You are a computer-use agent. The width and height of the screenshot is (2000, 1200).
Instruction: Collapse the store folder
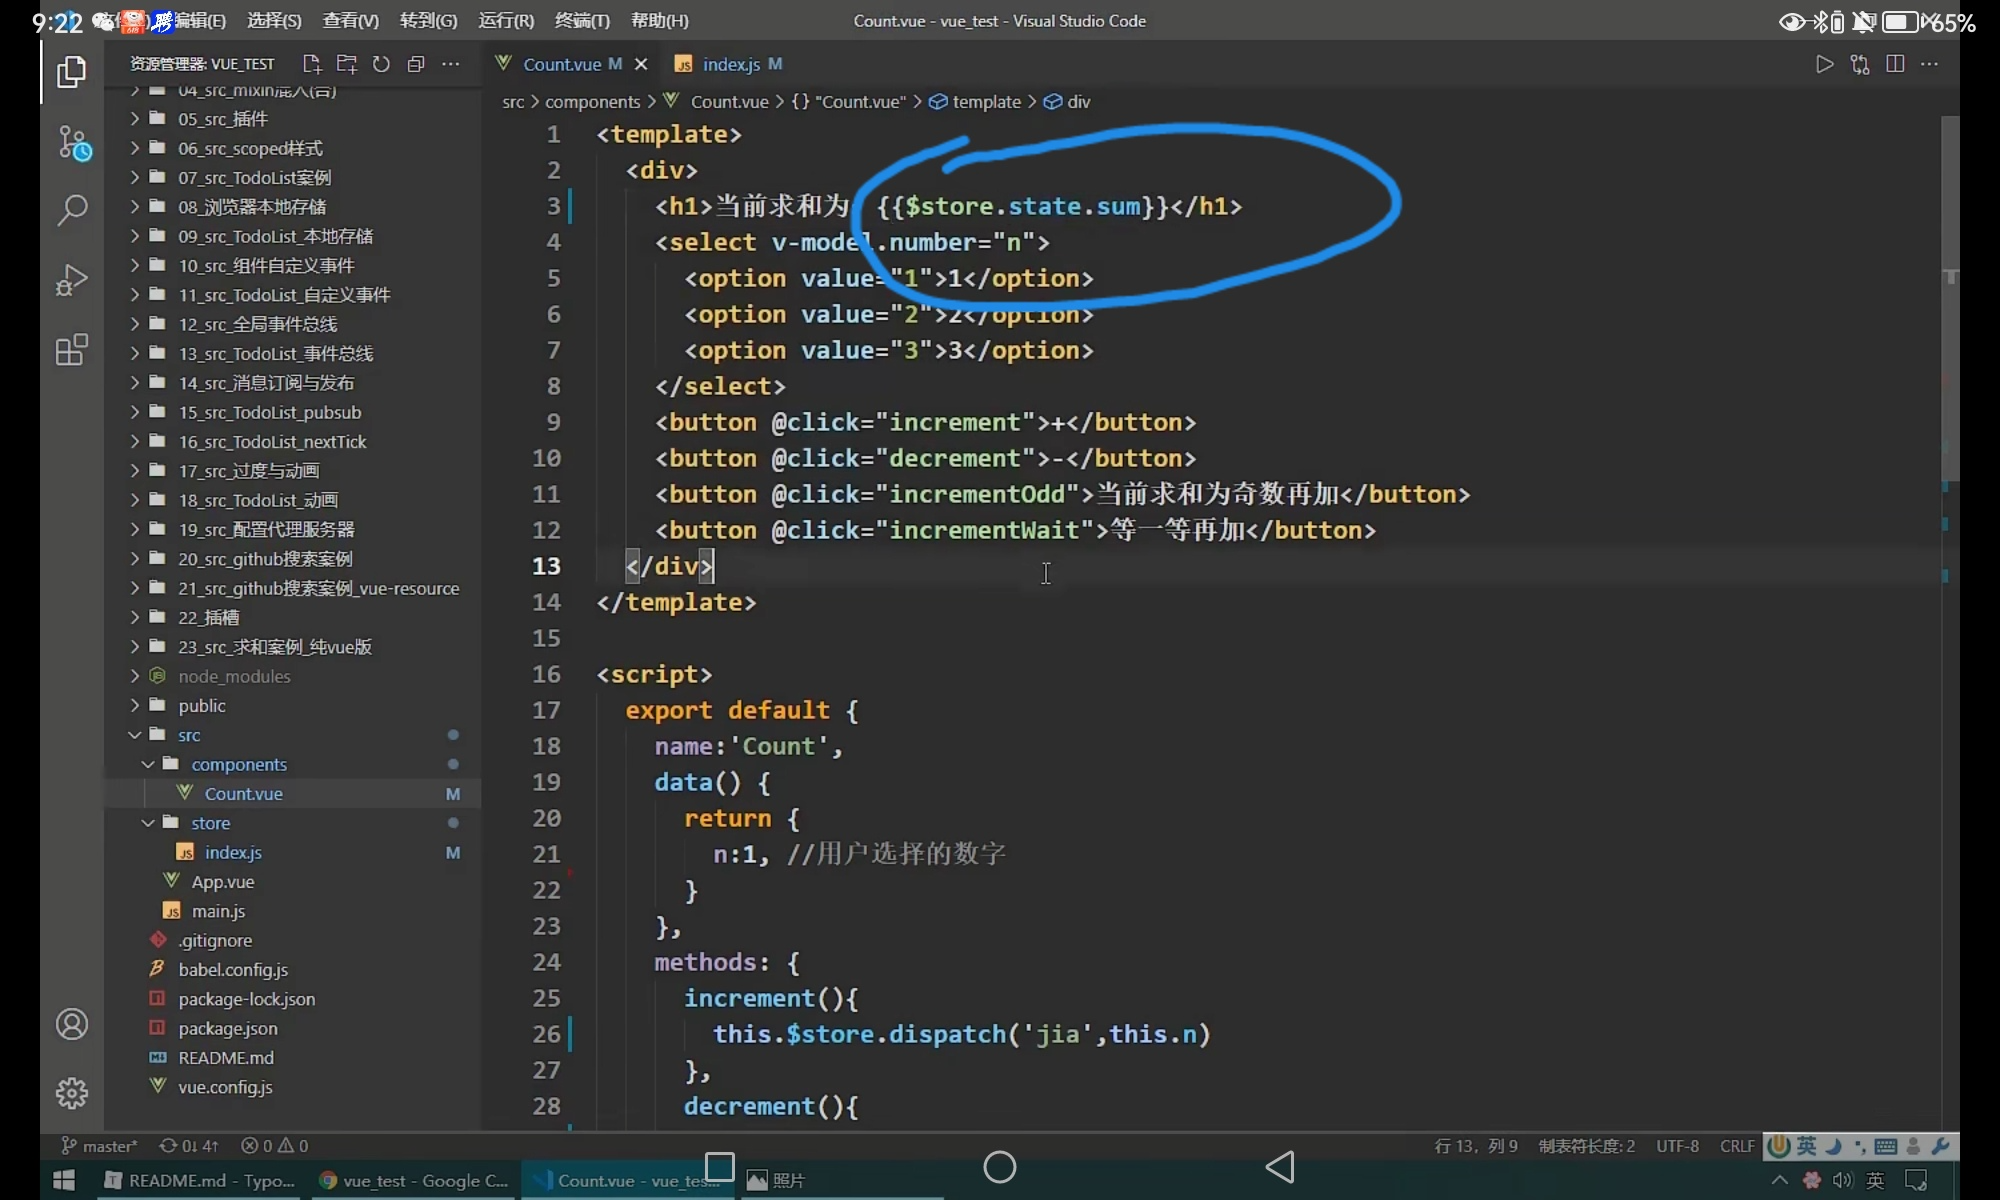pos(210,823)
